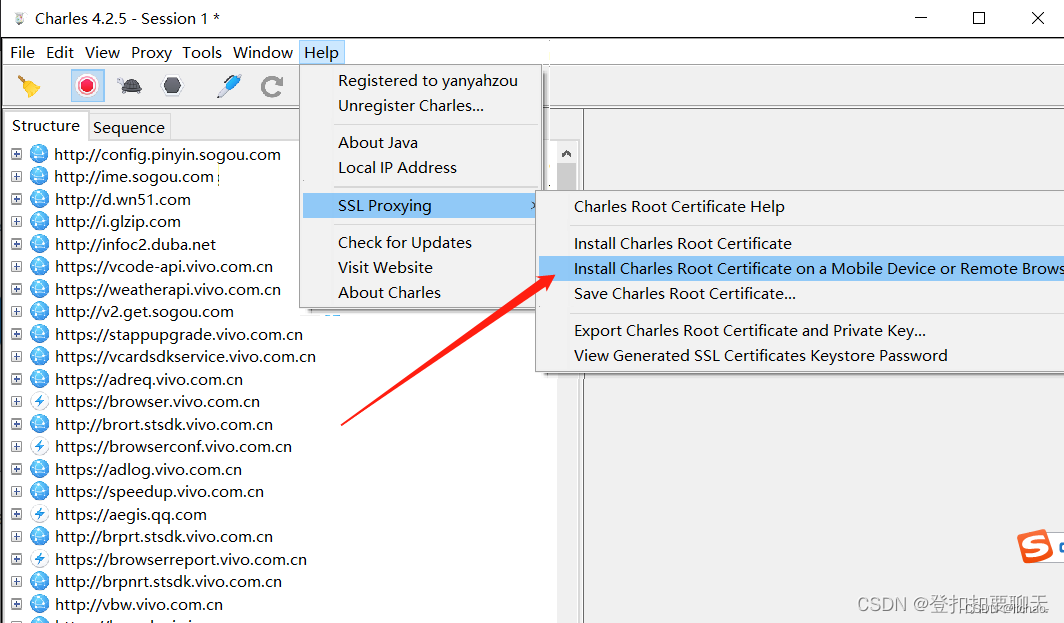Image resolution: width=1064 pixels, height=623 pixels.
Task: Expand vcode-api.vivo.com.cn host node
Action: click(x=16, y=267)
